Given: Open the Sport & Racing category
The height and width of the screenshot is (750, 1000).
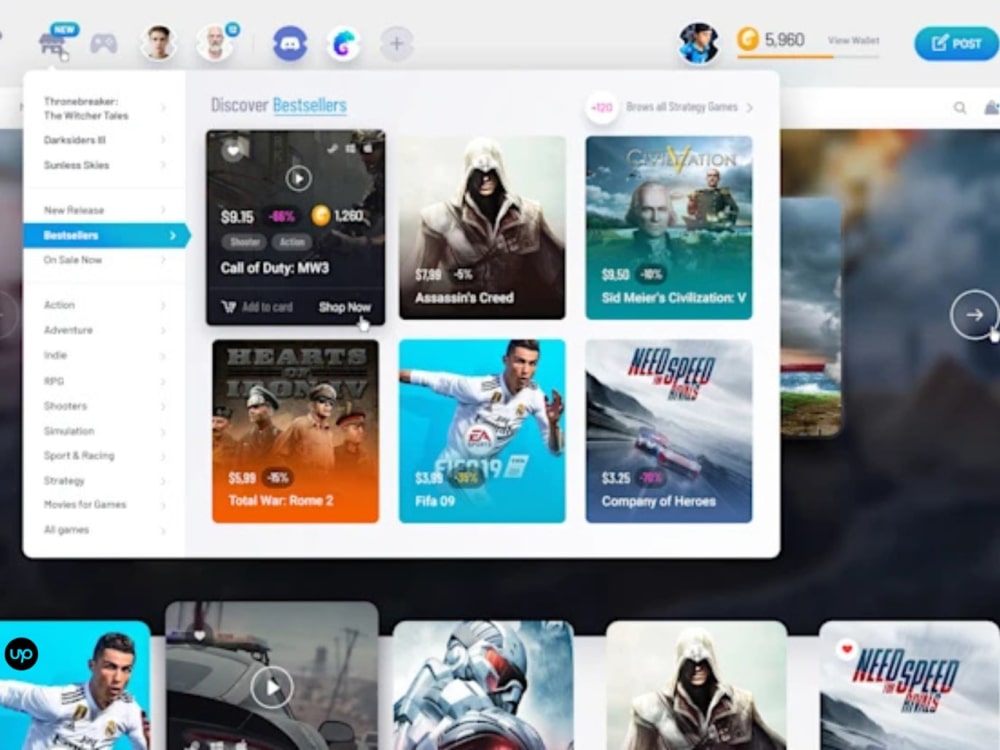Looking at the screenshot, I should [79, 455].
